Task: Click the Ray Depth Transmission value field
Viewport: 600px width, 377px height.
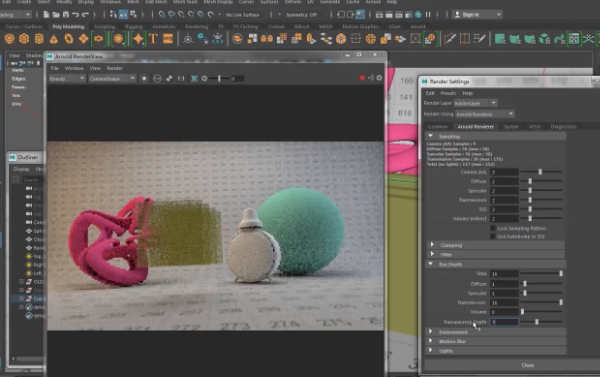Action: 504,302
